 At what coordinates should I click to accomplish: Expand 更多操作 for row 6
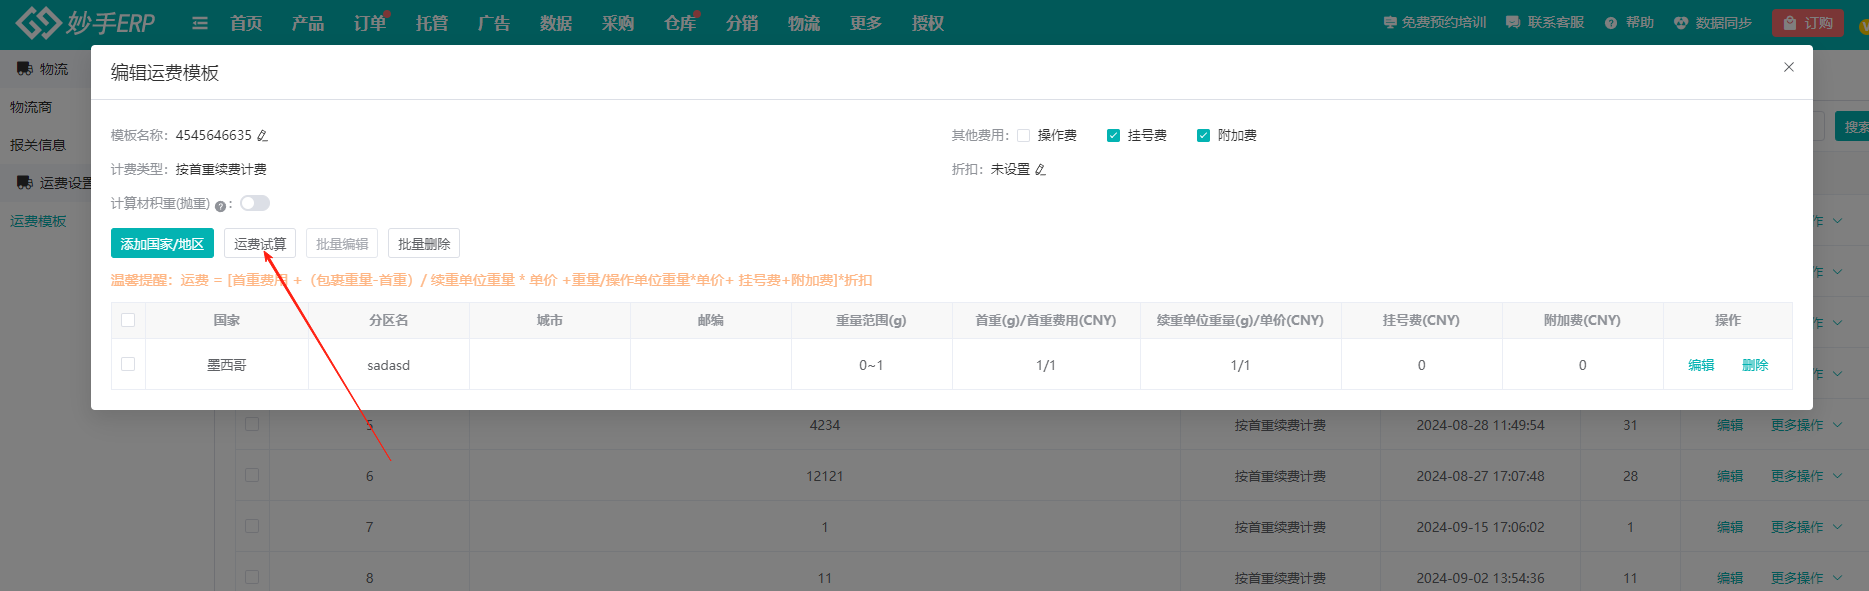tap(1806, 476)
